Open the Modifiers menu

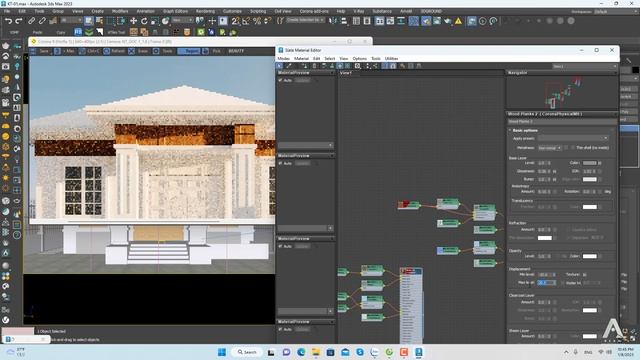pyautogui.click(x=120, y=11)
